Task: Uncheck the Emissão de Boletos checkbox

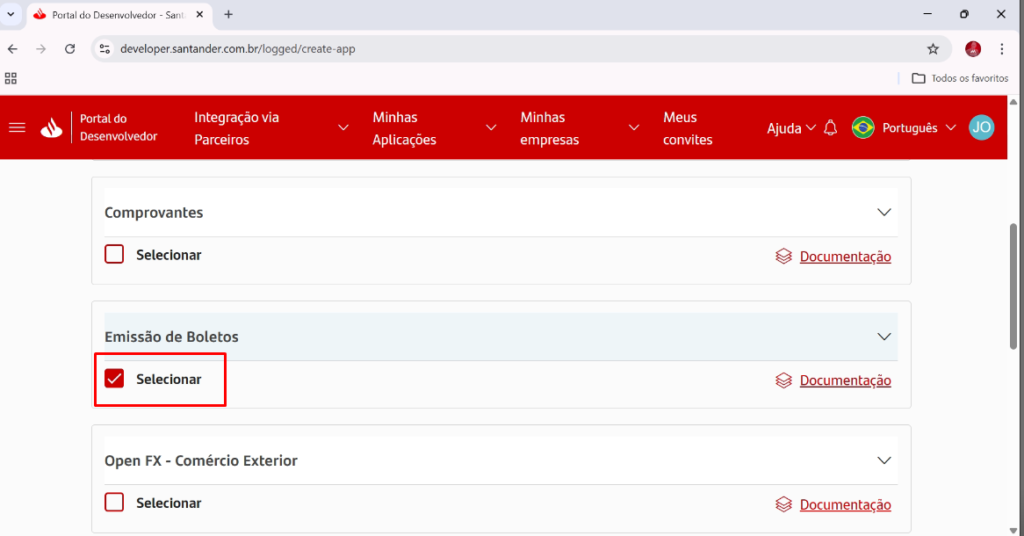Action: tap(115, 379)
